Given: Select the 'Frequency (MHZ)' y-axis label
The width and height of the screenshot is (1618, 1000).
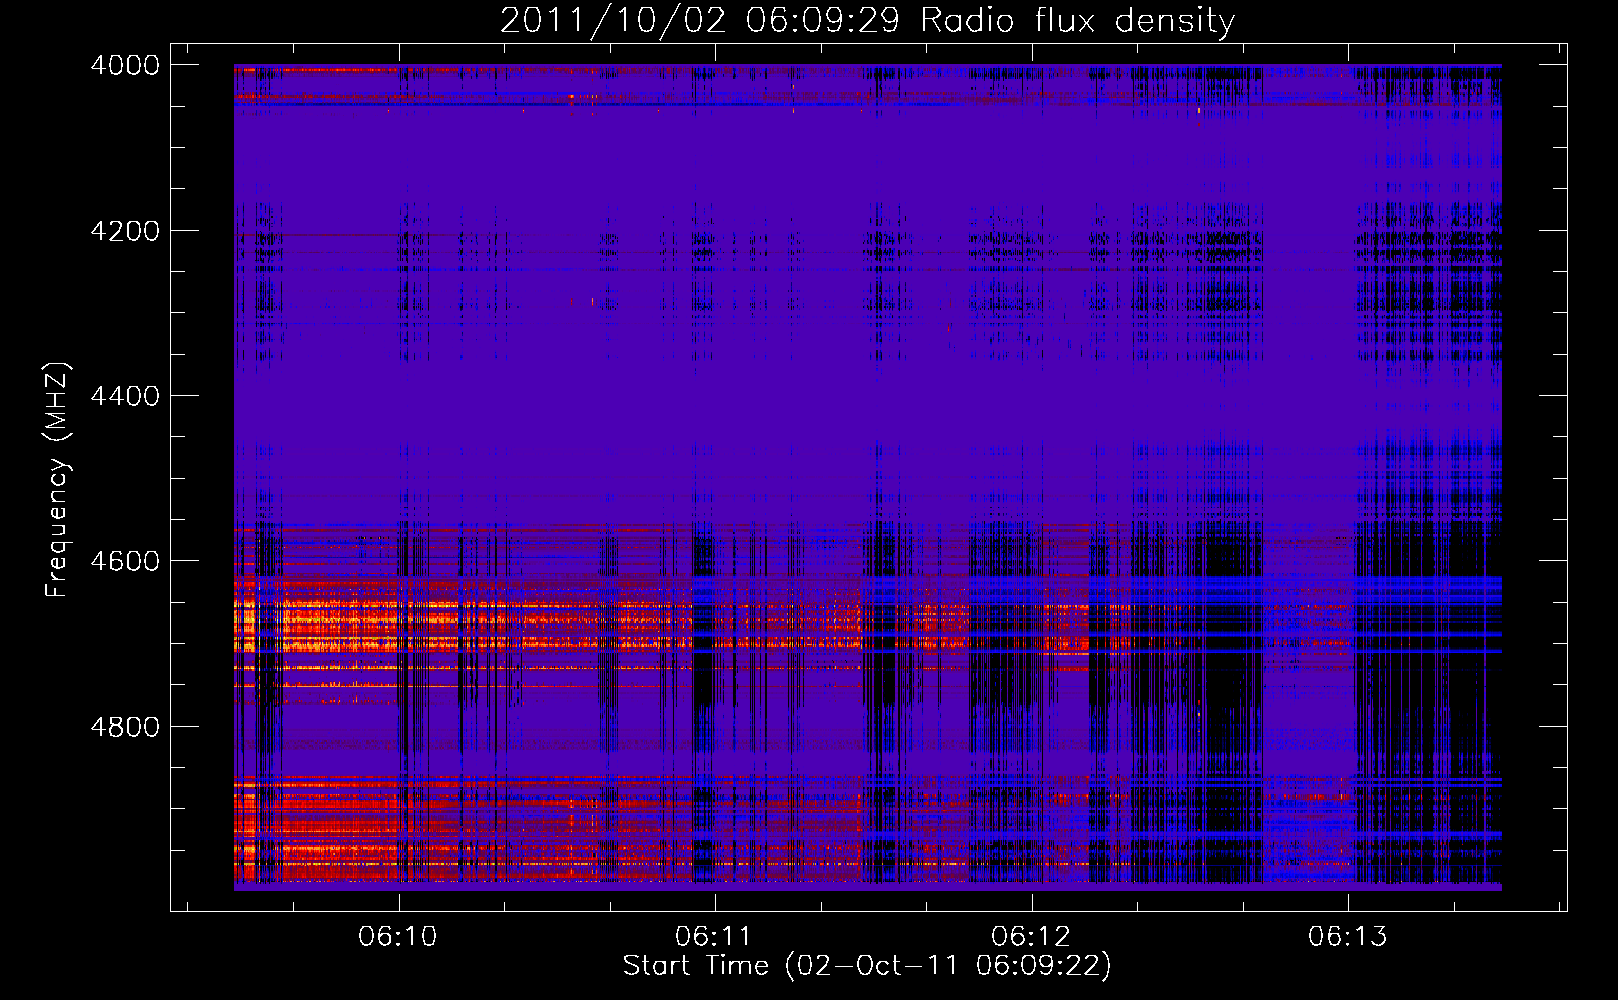Looking at the screenshot, I should pyautogui.click(x=56, y=479).
